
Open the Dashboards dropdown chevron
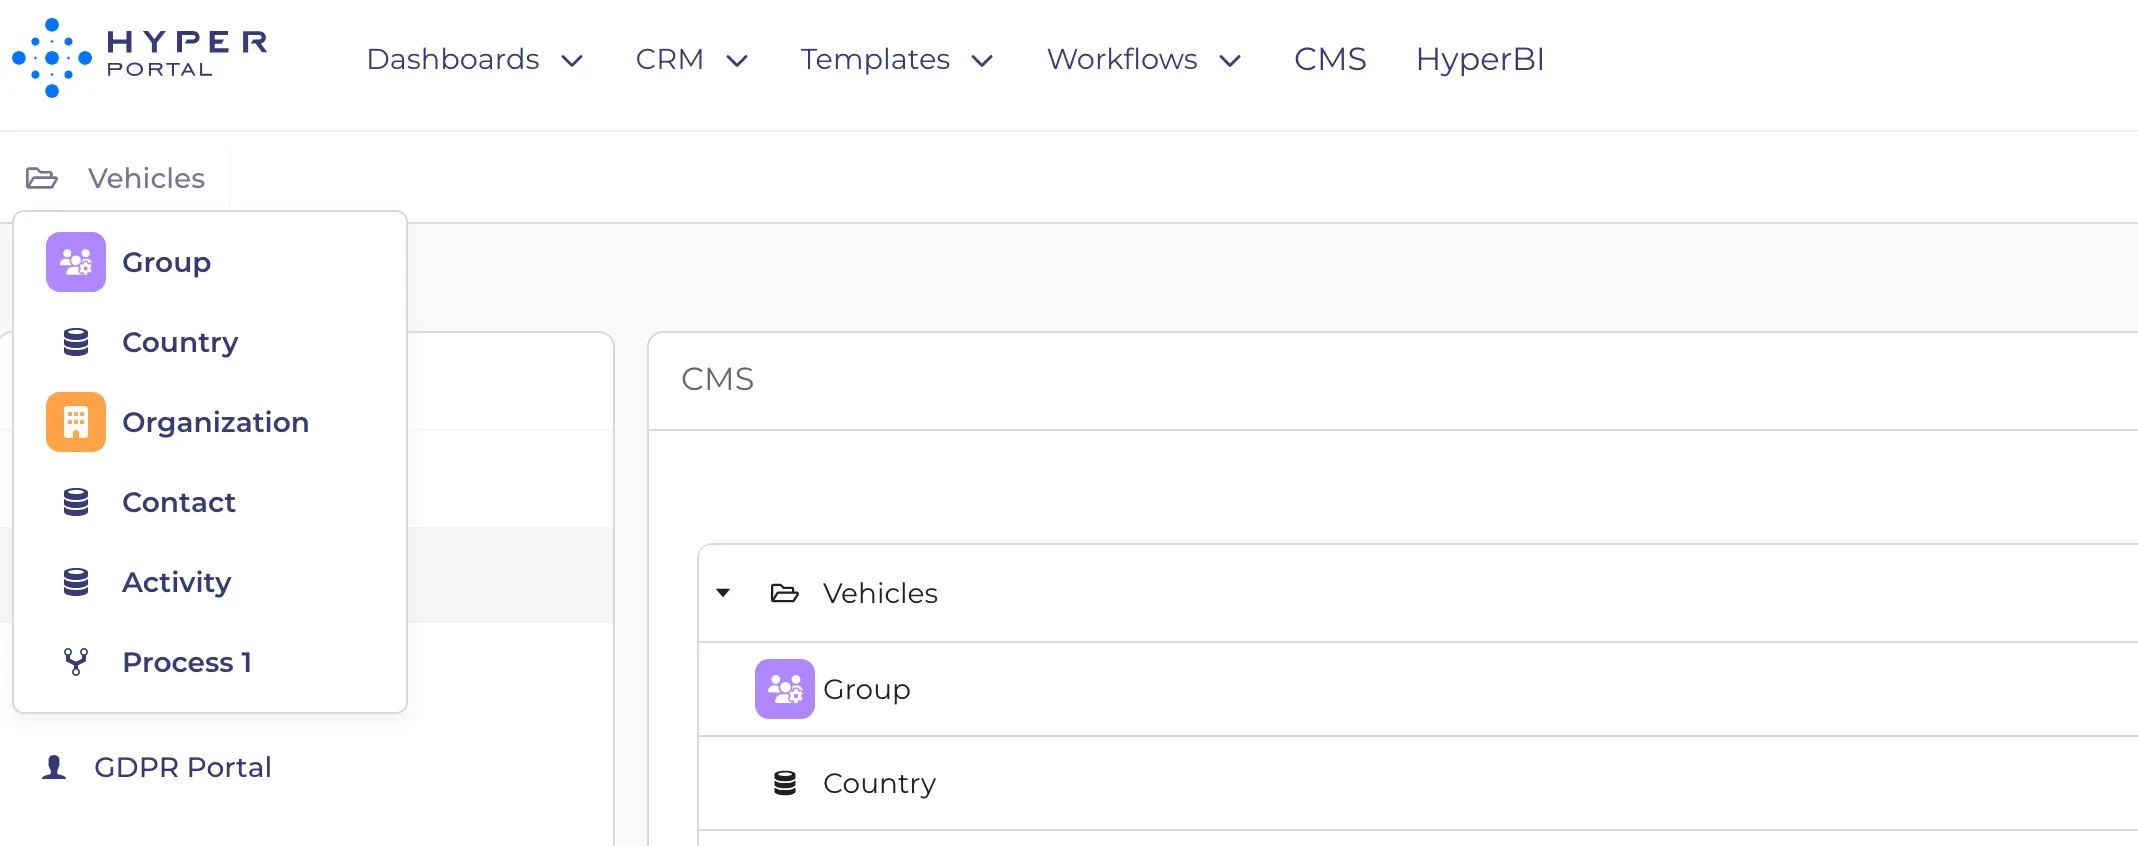pos(572,61)
